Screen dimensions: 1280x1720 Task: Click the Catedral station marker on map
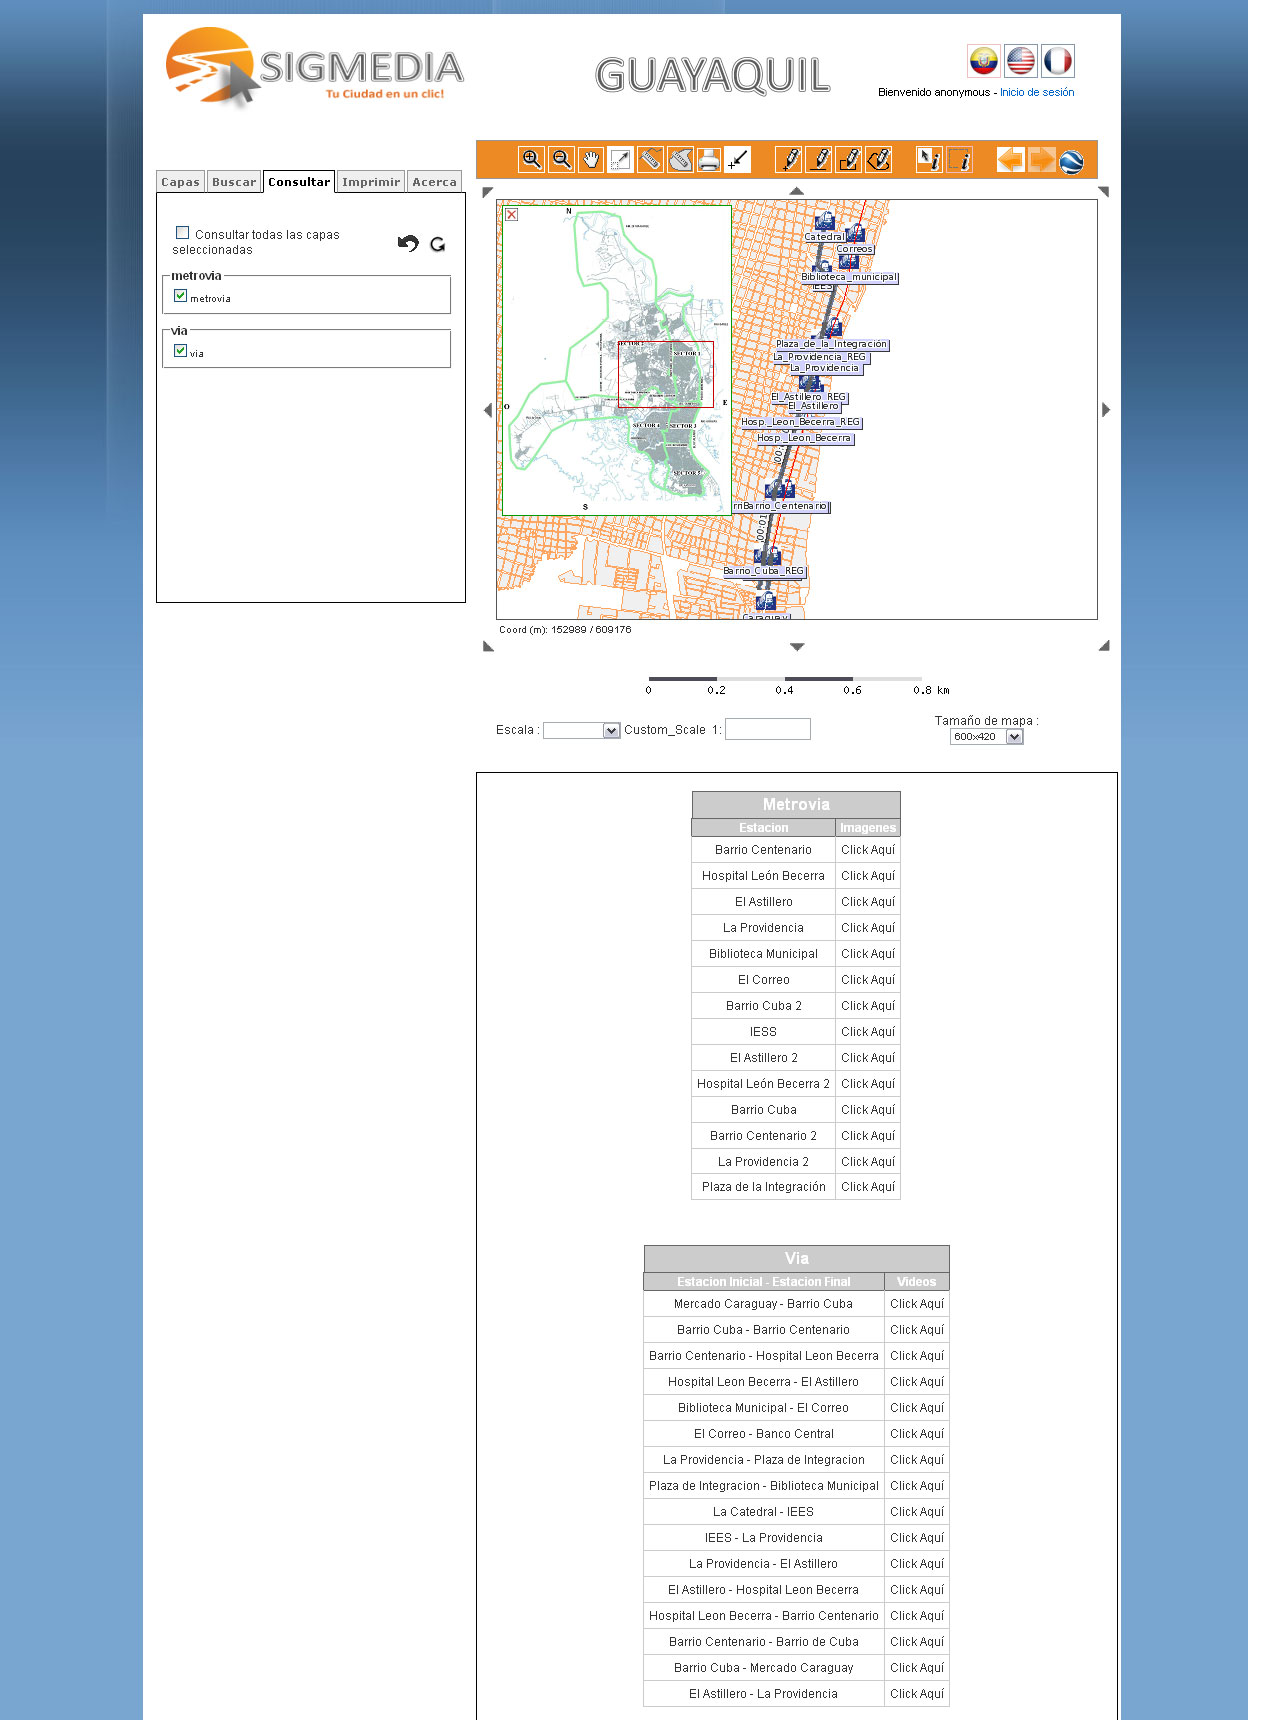click(825, 221)
